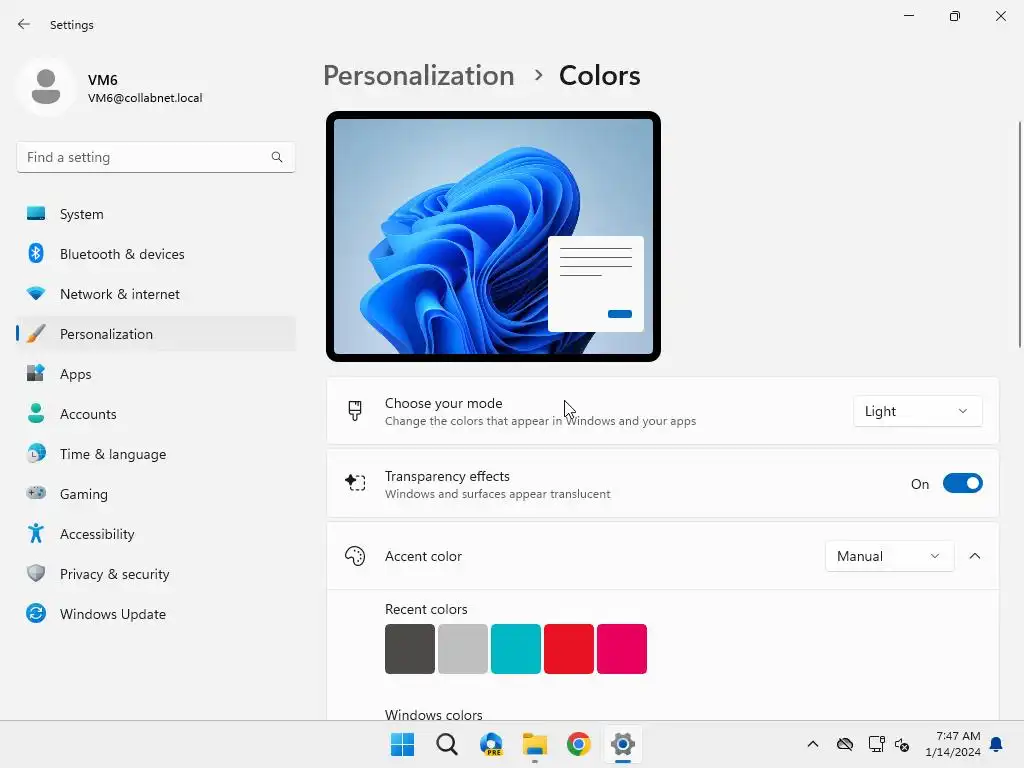Click the Transparency effects sparkle icon

click(x=355, y=483)
